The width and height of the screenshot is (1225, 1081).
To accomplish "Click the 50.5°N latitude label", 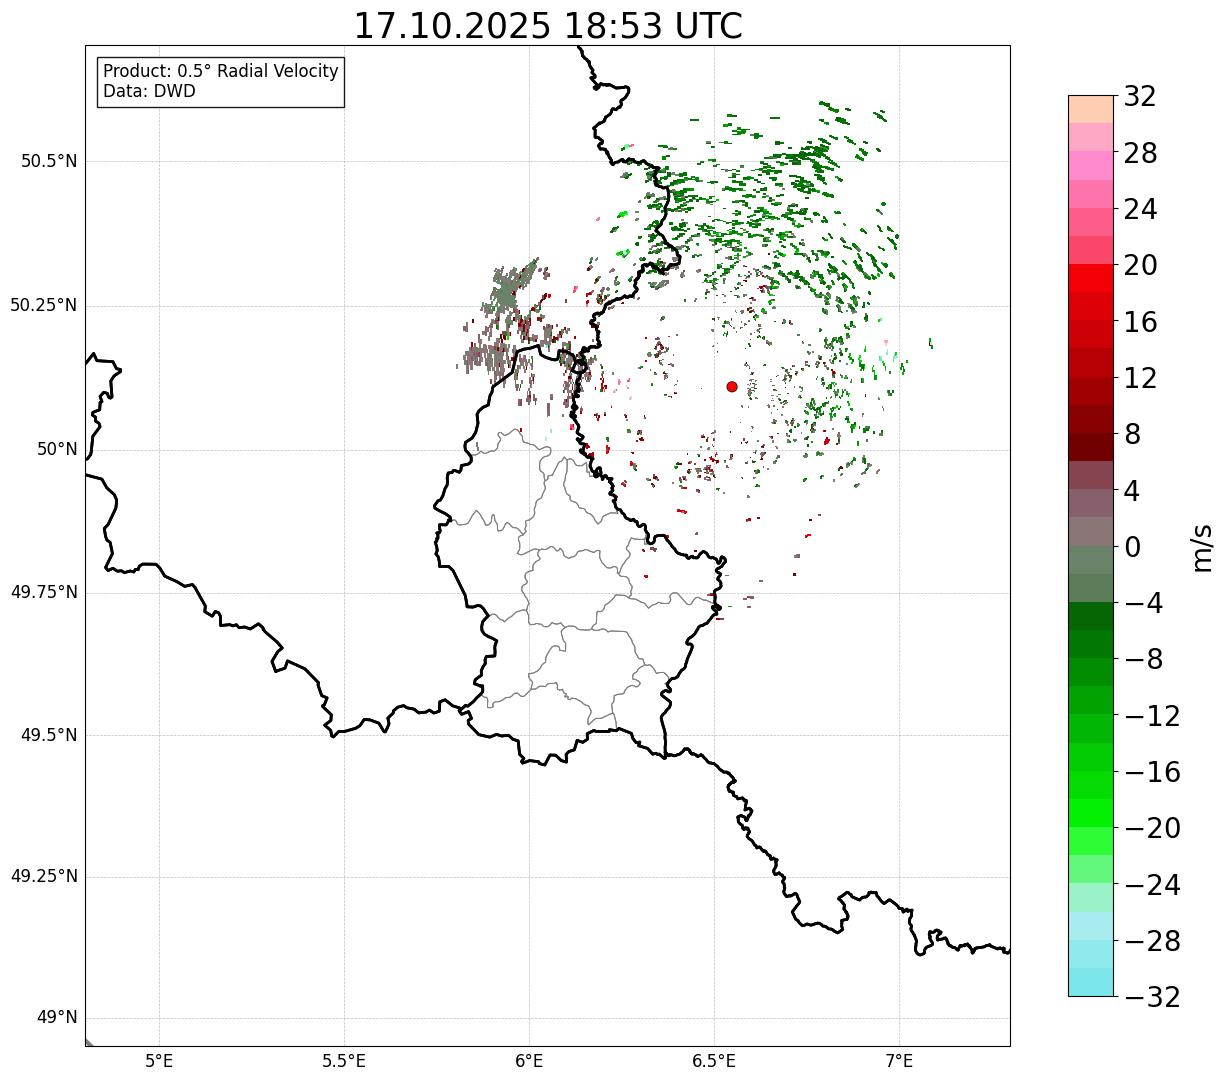I will tap(49, 162).
